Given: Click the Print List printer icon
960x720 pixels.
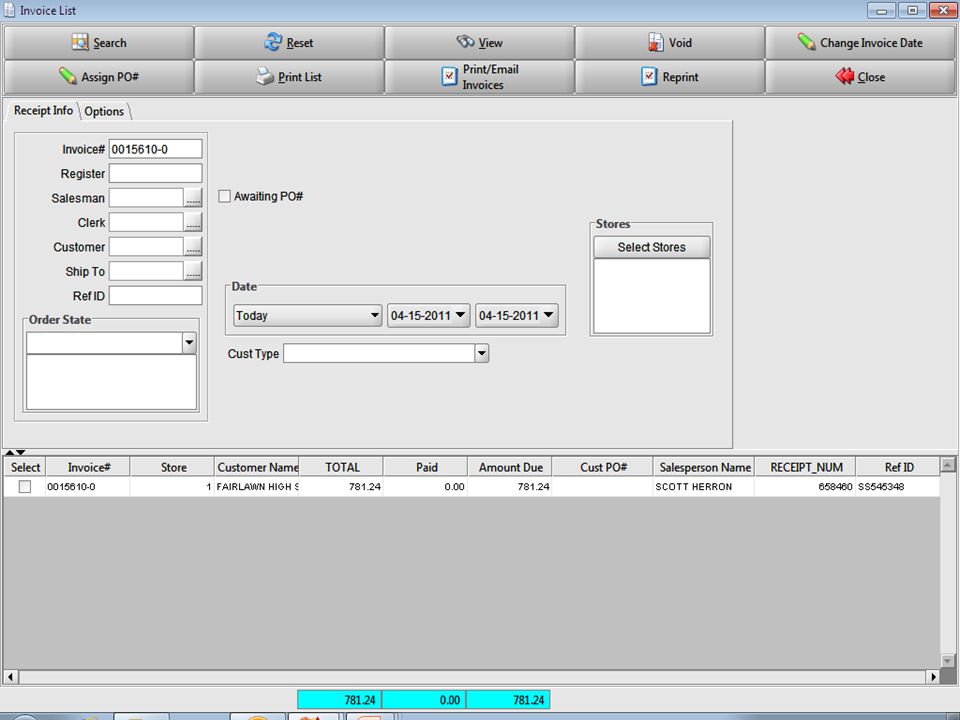Looking at the screenshot, I should pyautogui.click(x=265, y=77).
